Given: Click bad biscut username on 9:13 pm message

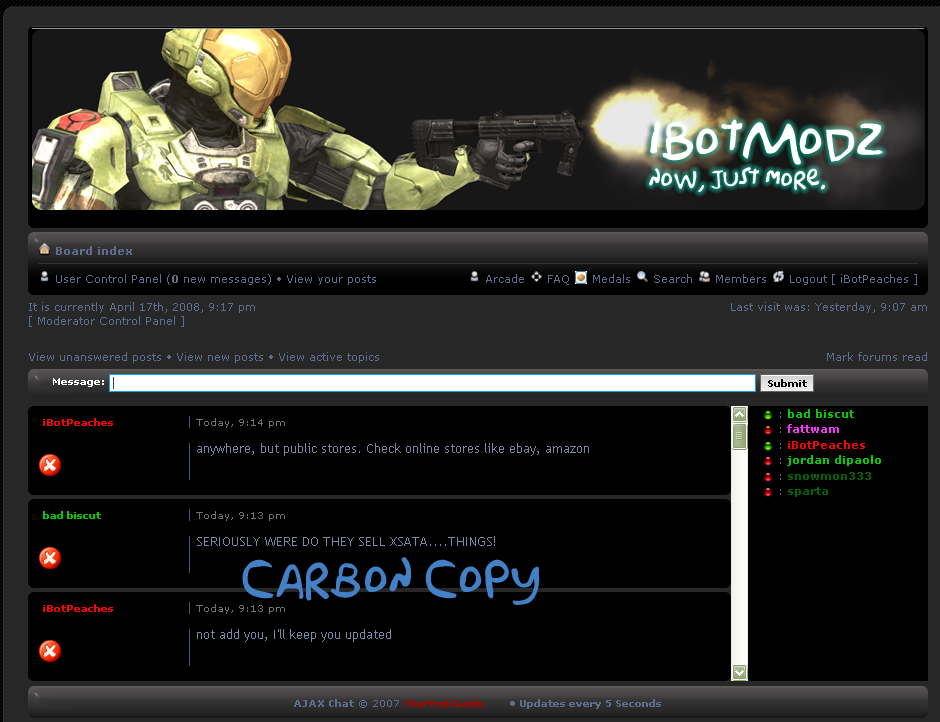Looking at the screenshot, I should pos(72,516).
